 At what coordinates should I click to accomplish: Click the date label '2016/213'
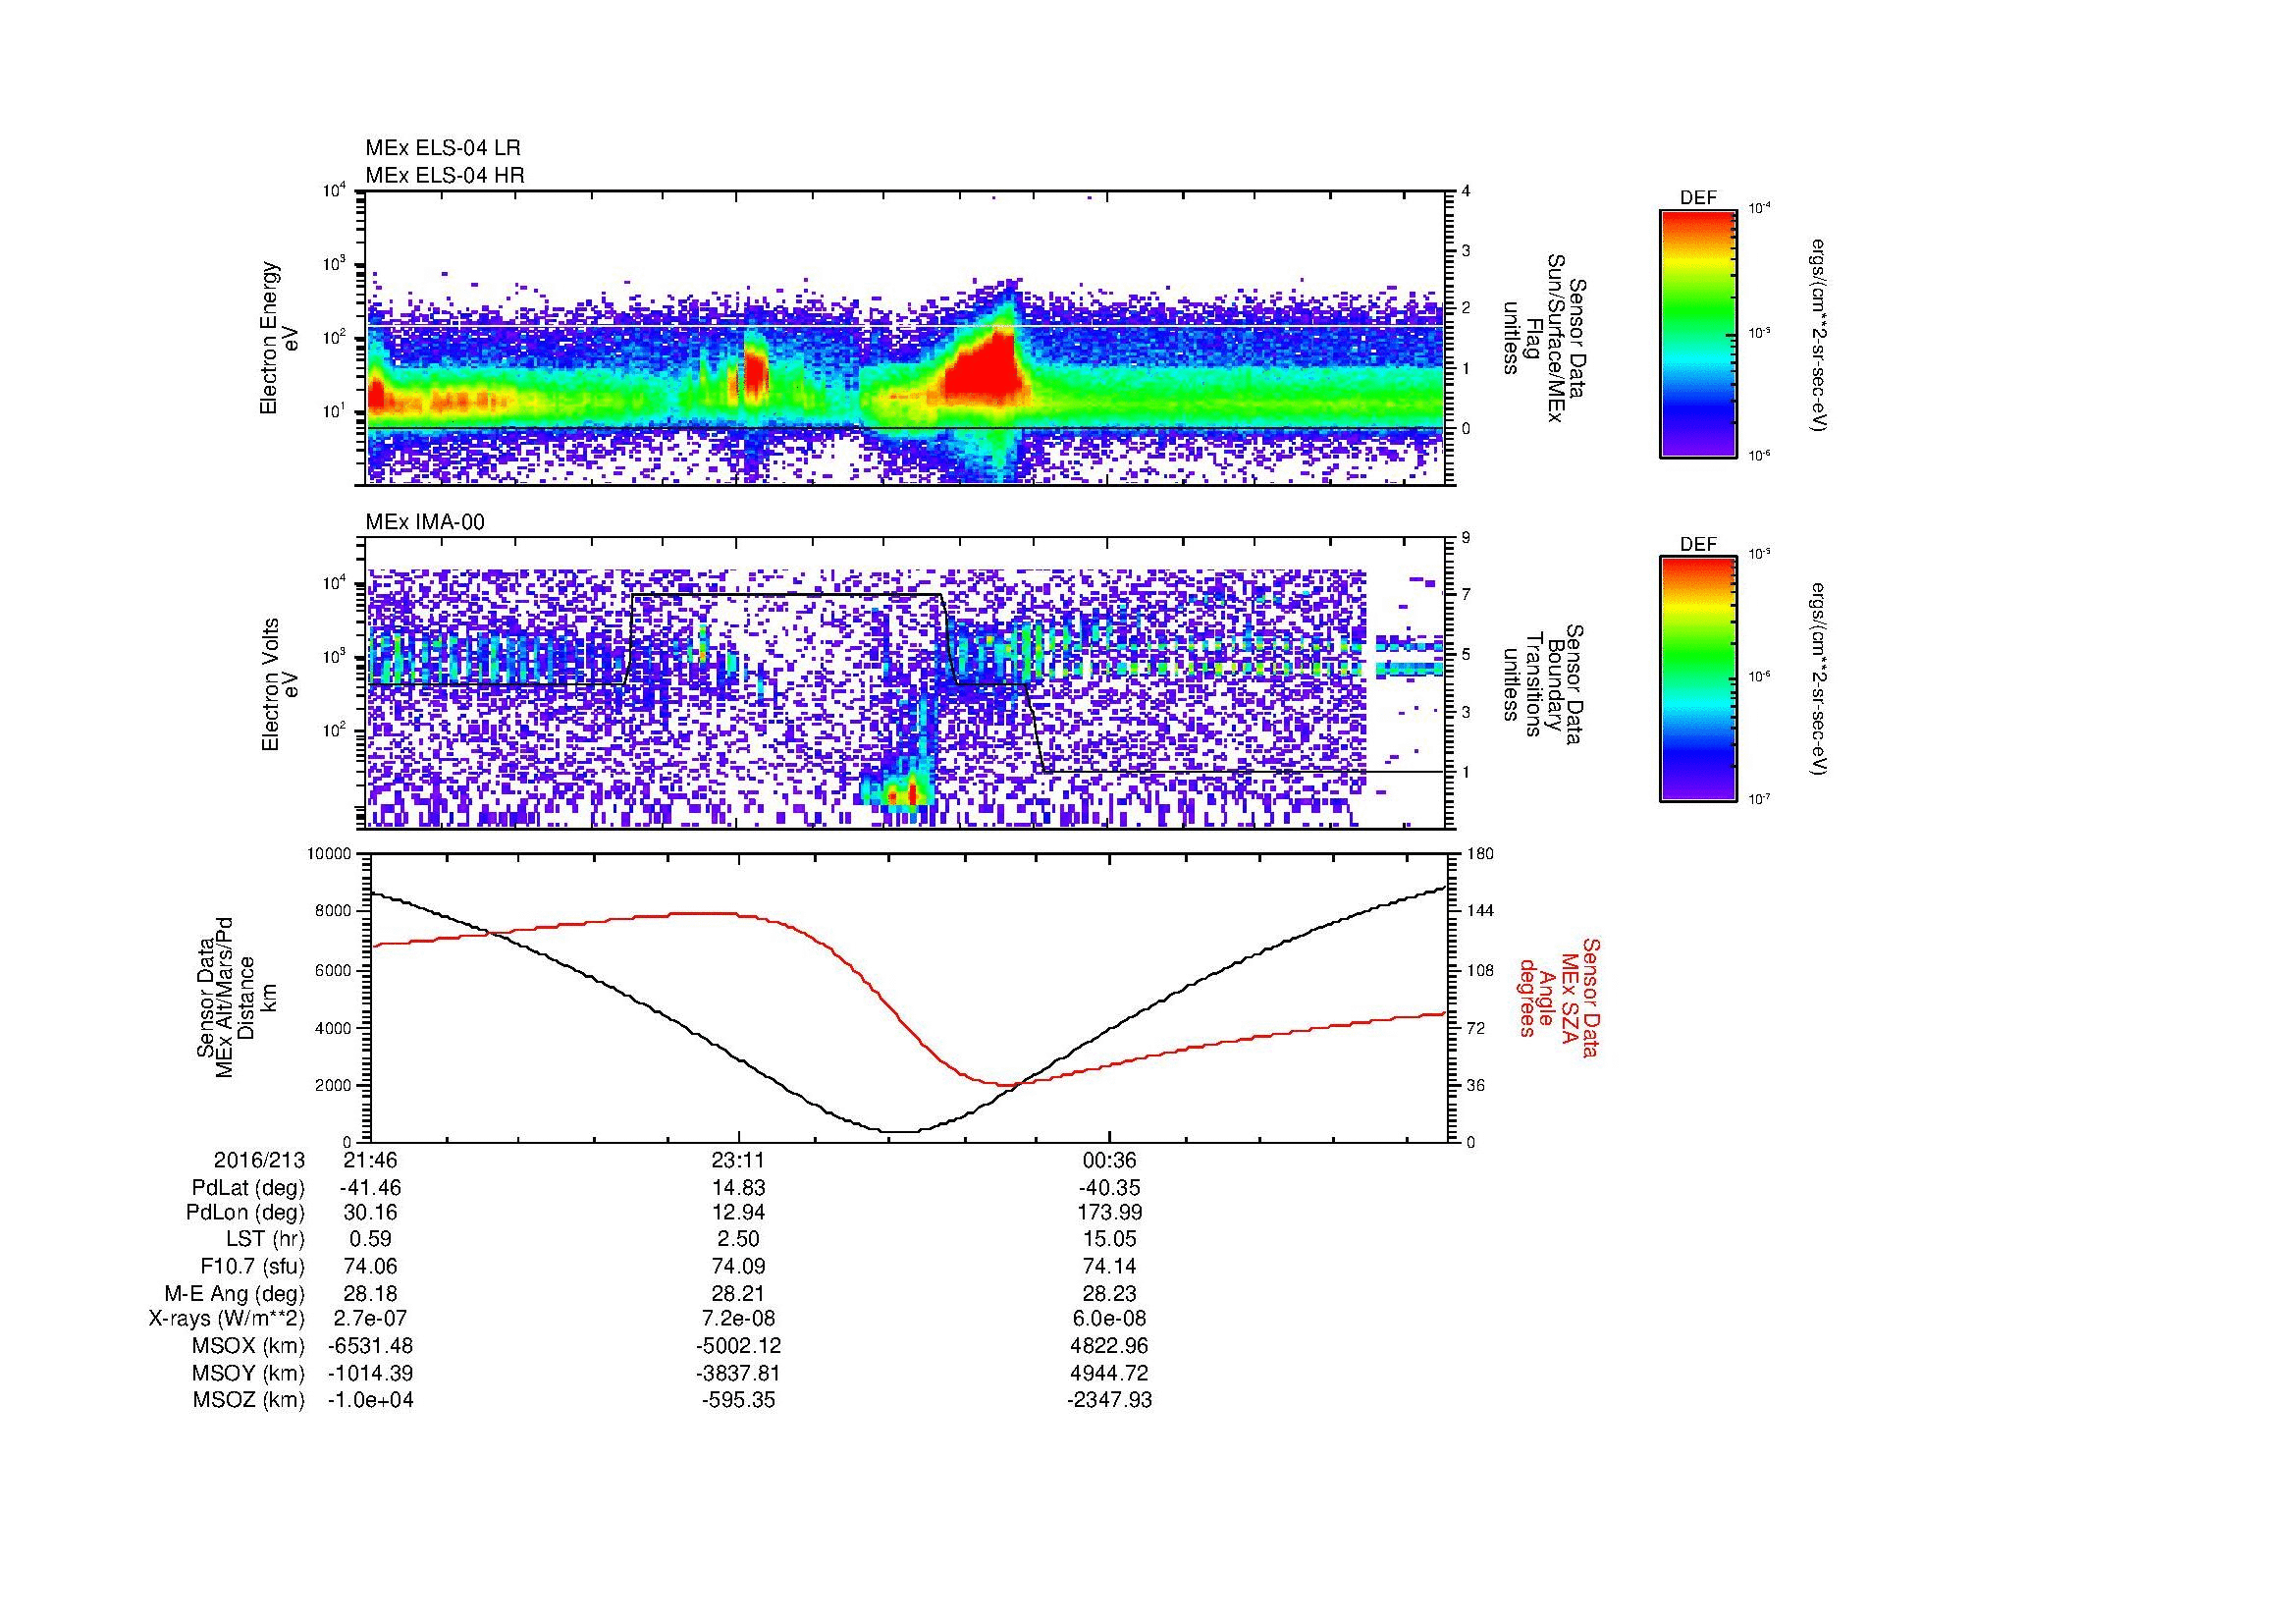click(x=259, y=1160)
